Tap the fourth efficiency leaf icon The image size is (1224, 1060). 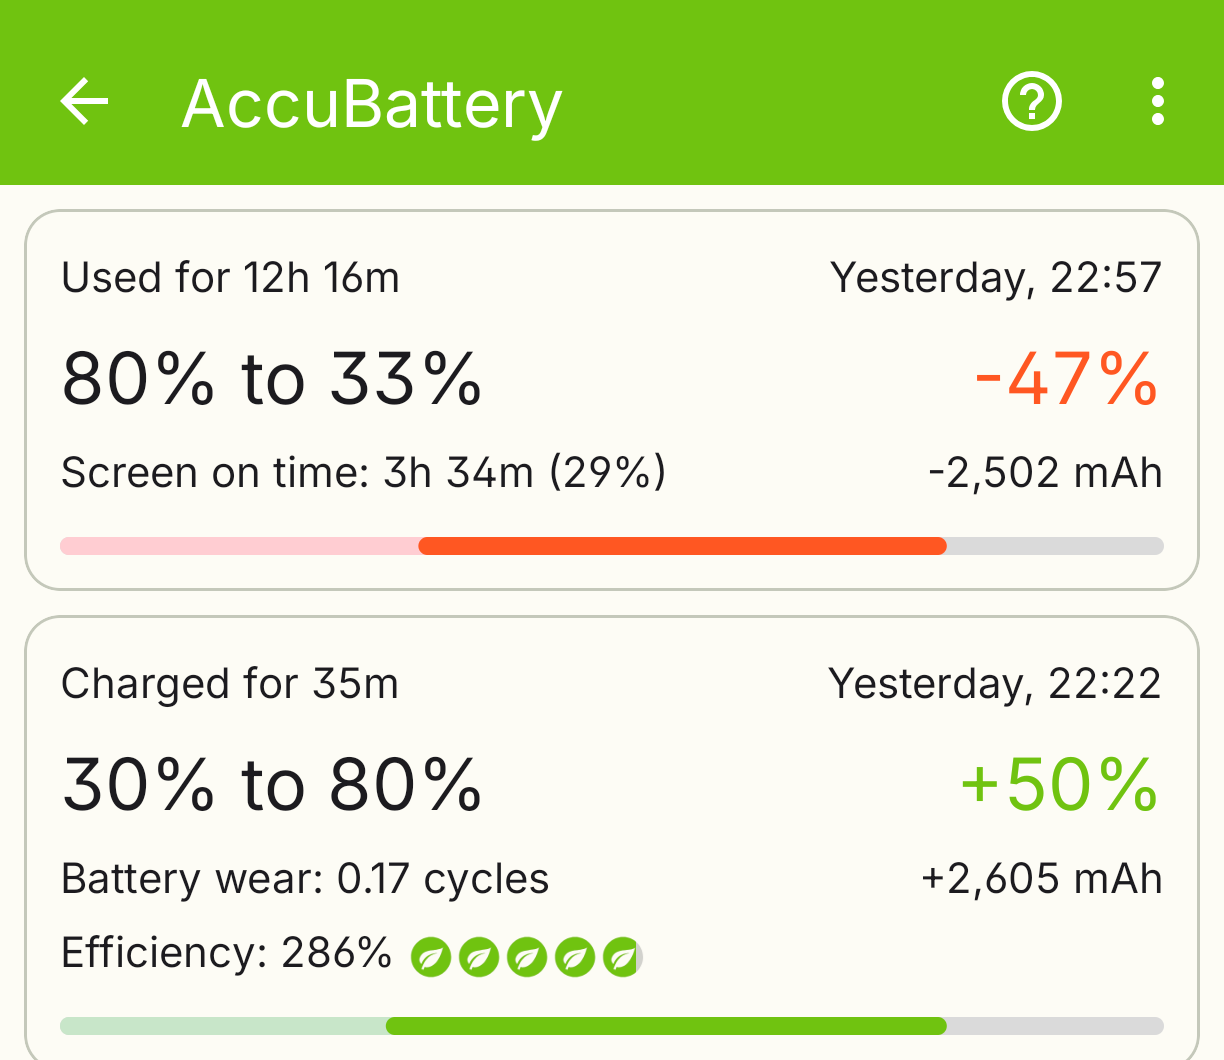coord(575,957)
